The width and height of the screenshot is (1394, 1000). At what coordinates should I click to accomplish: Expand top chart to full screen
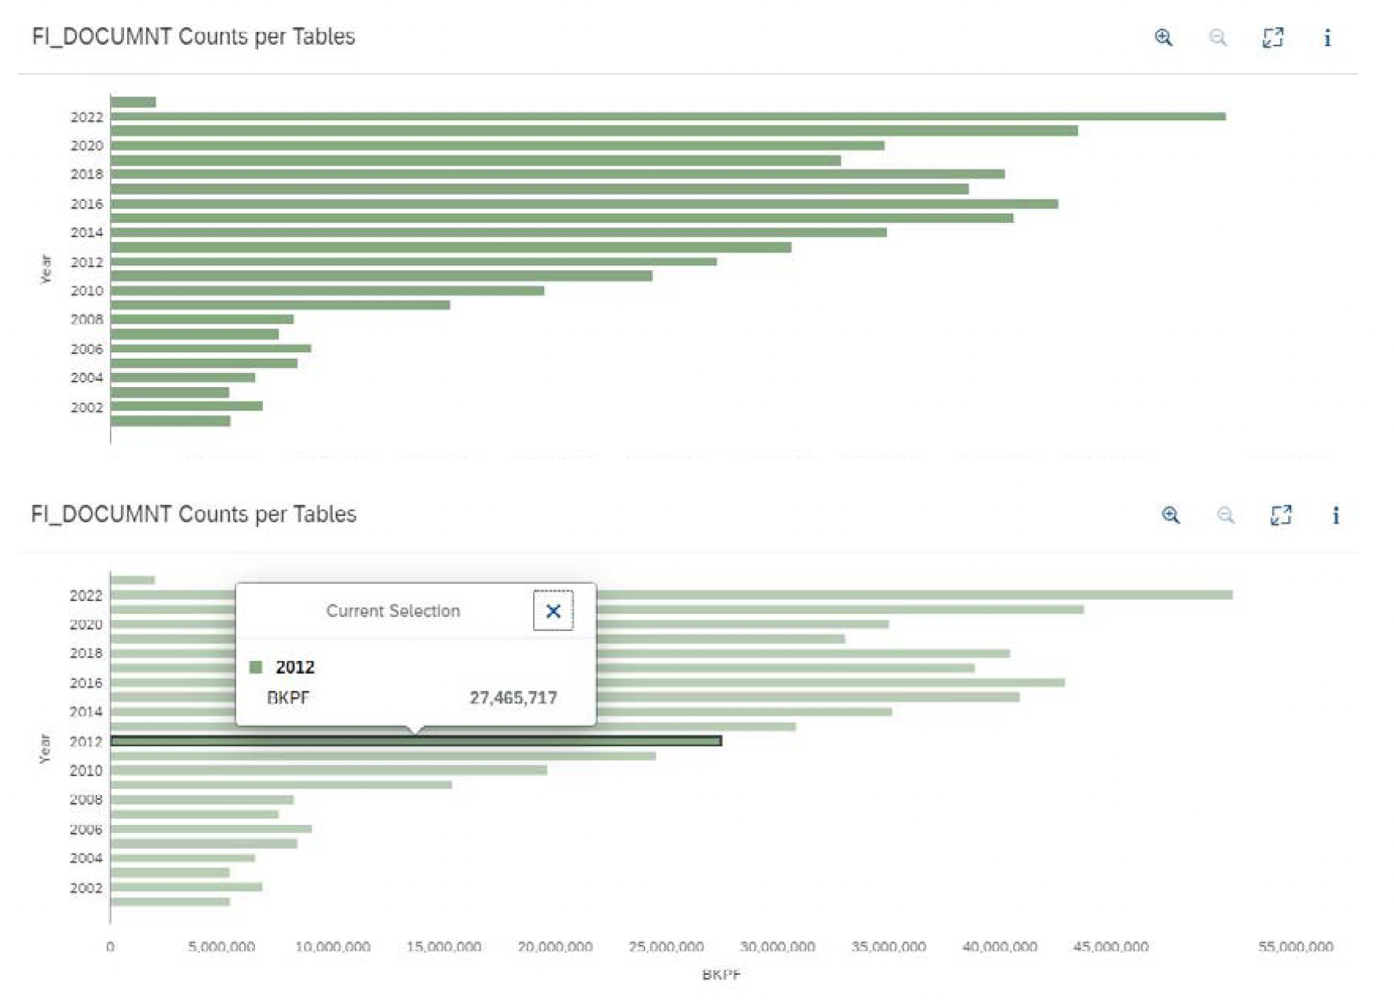point(1272,38)
